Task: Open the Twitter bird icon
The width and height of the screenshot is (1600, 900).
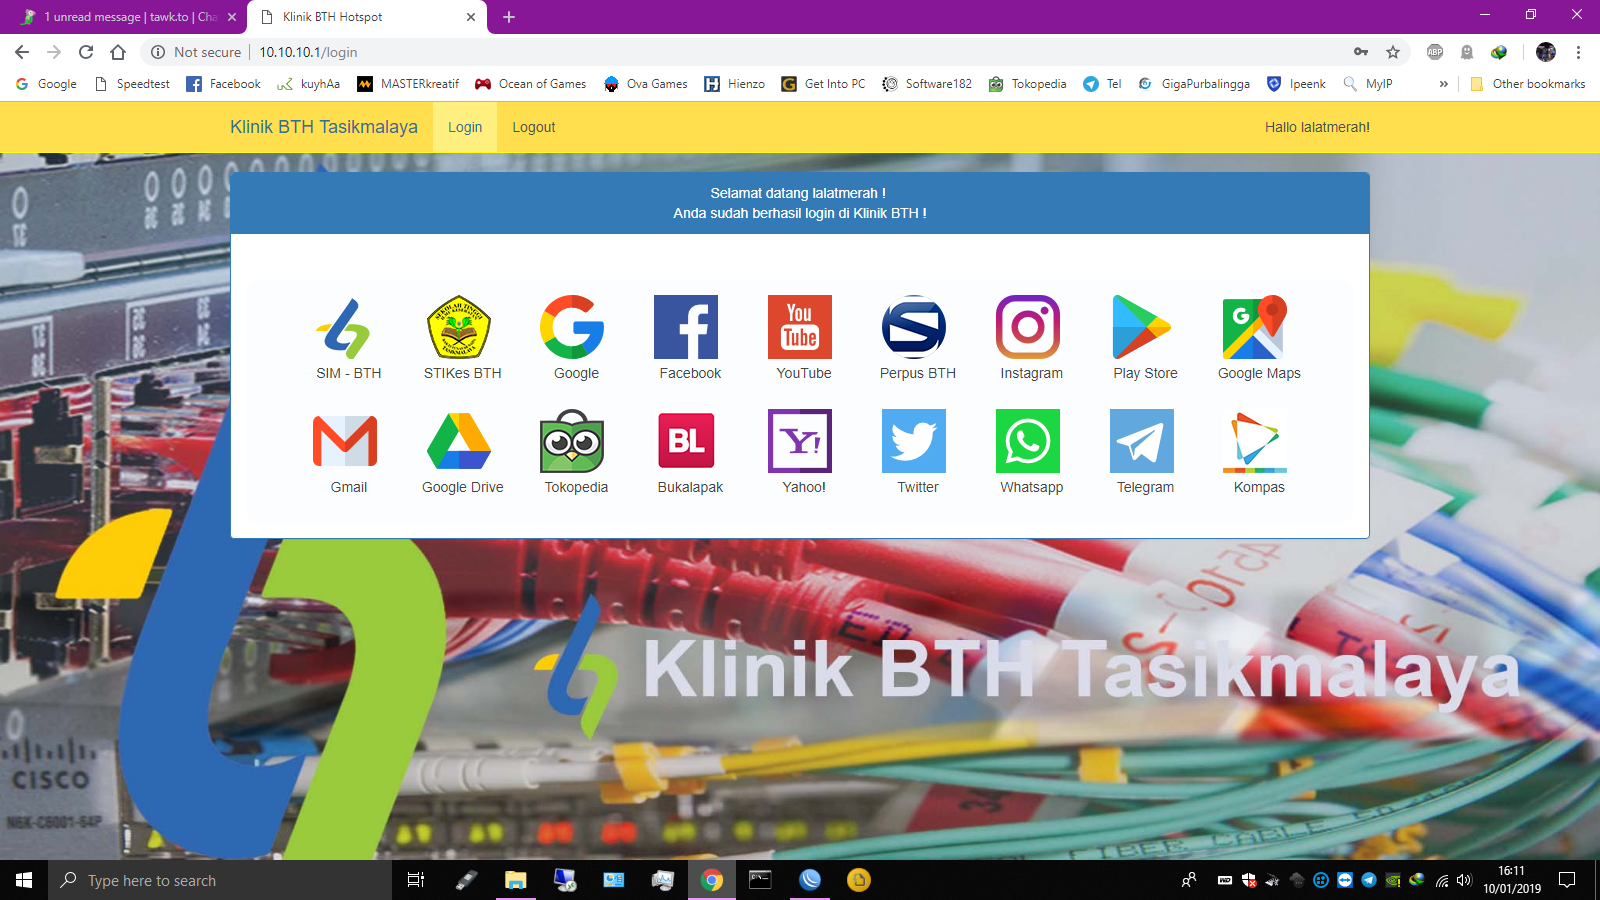Action: pos(914,441)
